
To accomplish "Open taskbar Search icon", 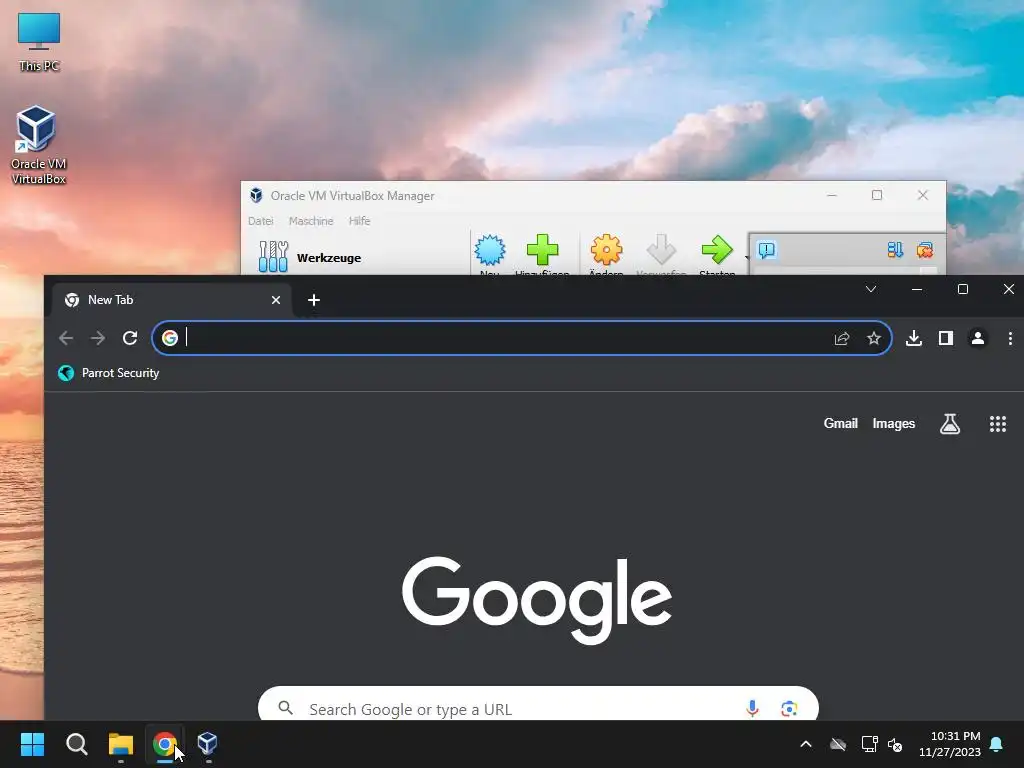I will [x=76, y=744].
